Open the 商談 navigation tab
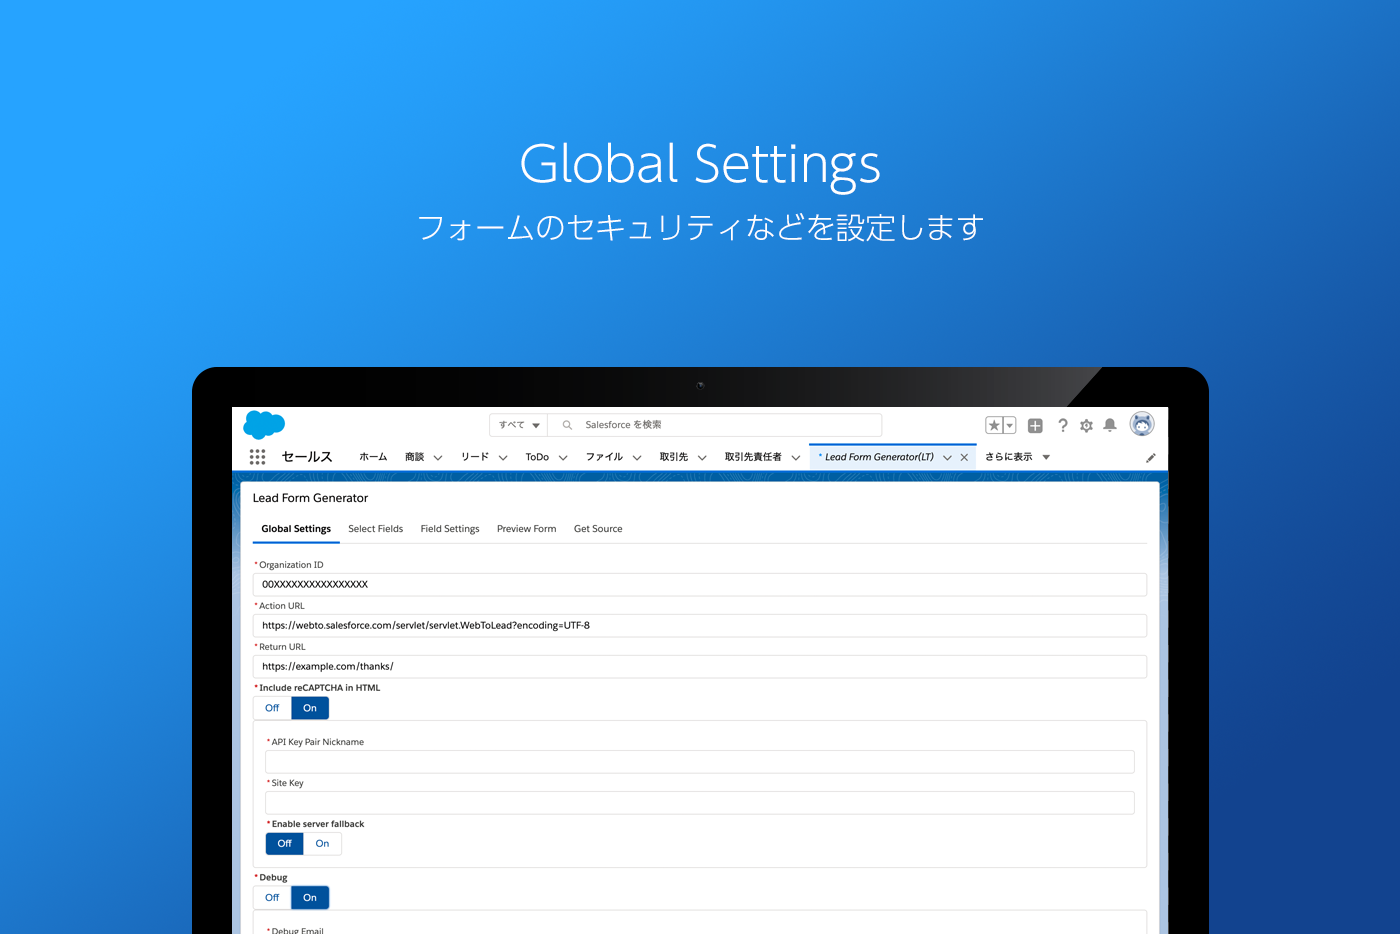The image size is (1400, 934). click(414, 457)
